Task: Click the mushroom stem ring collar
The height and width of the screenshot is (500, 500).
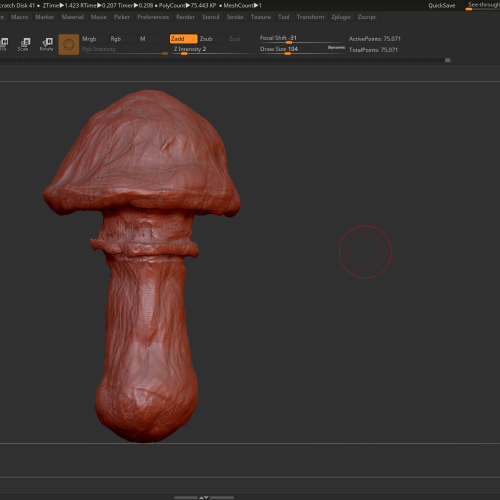Action: coord(144,248)
